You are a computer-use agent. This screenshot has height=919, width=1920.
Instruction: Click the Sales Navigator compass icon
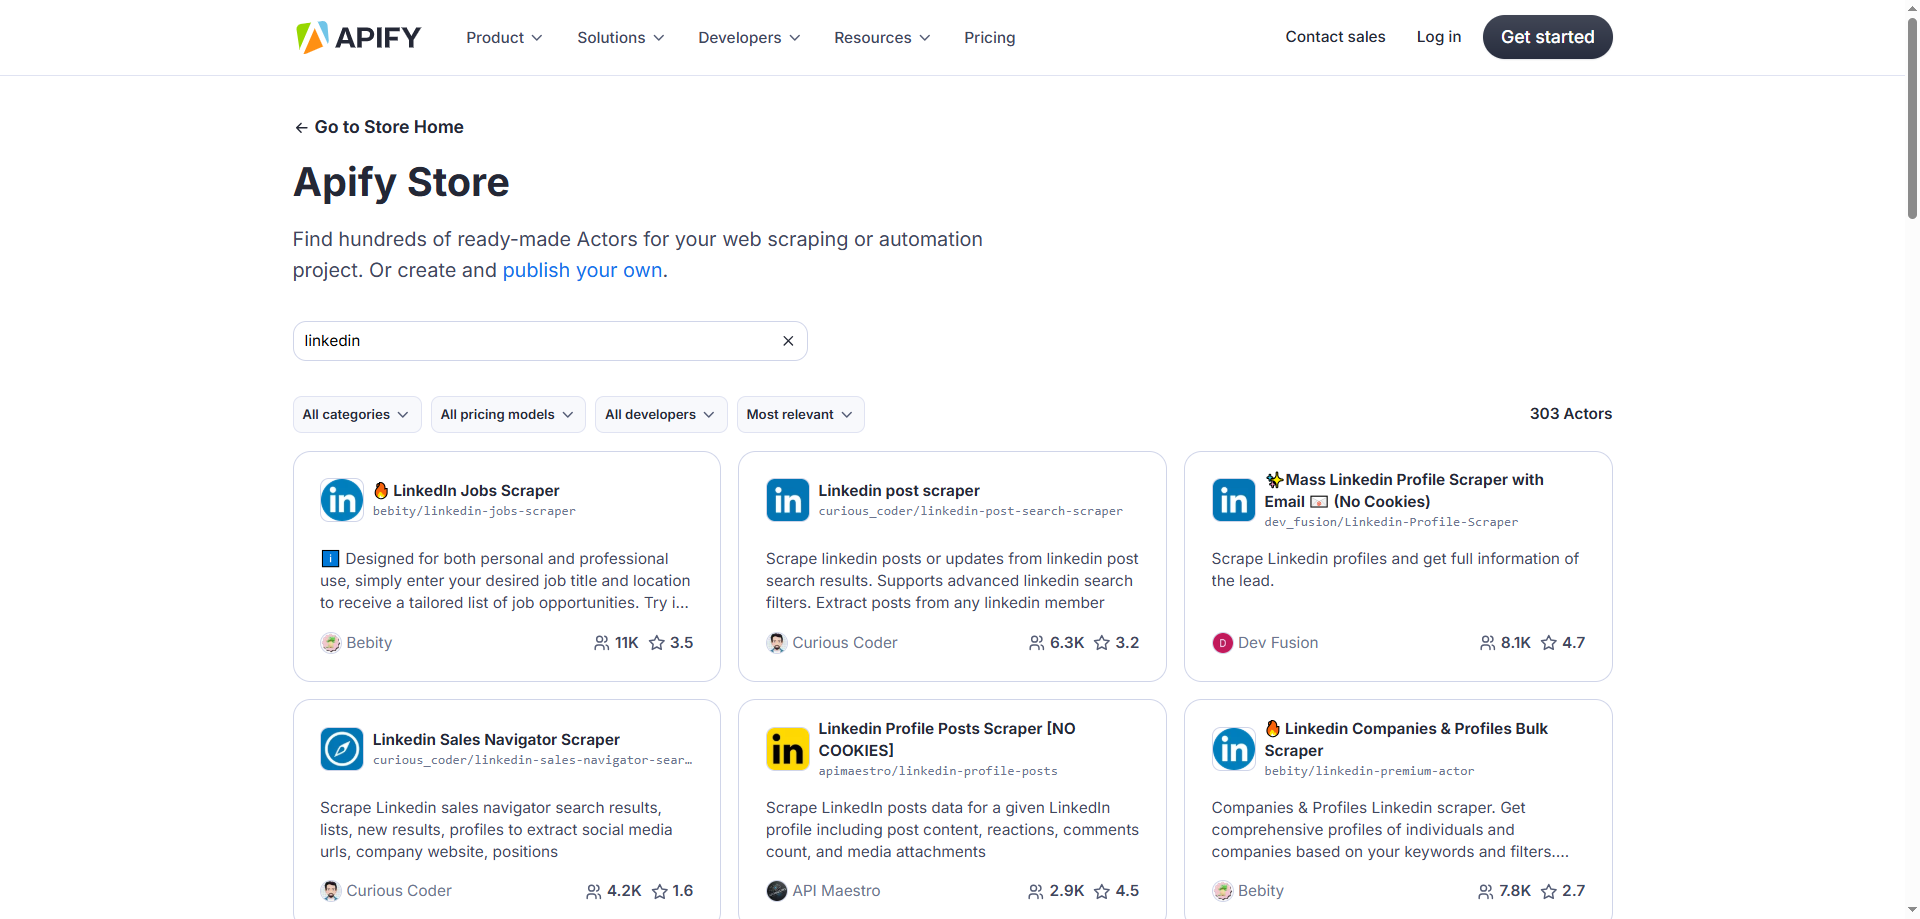coord(342,749)
